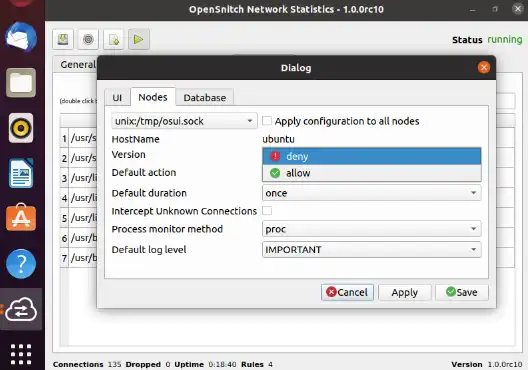The width and height of the screenshot is (528, 370).
Task: Close the Dialog with the orange X
Action: 484,68
